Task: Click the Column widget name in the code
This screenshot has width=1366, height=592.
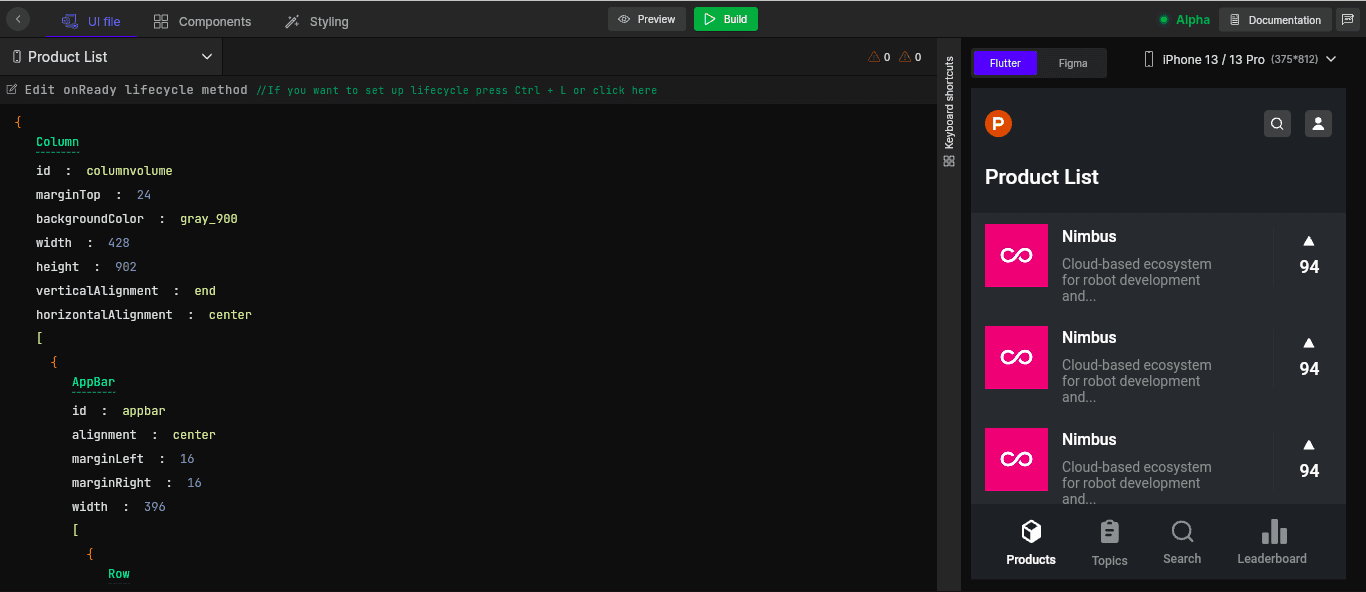Action: click(57, 142)
